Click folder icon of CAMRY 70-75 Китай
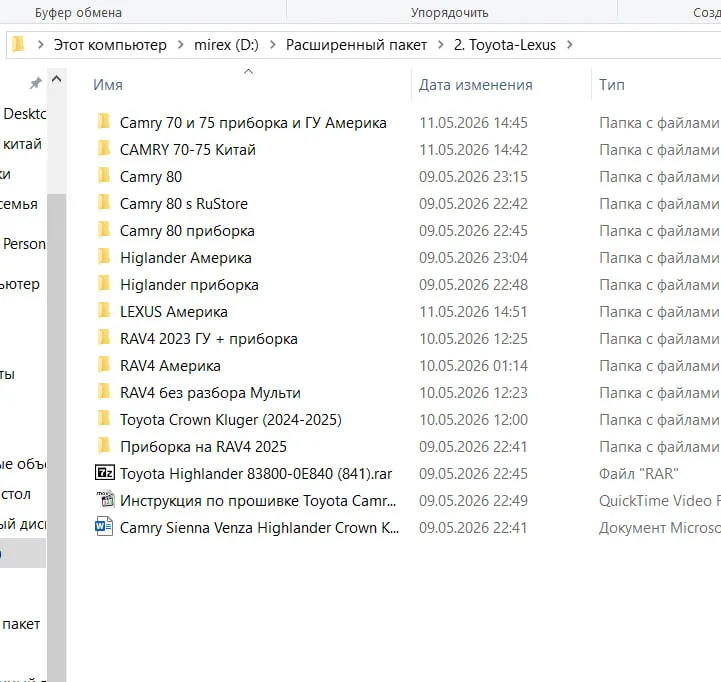This screenshot has height=682, width=721. [104, 149]
